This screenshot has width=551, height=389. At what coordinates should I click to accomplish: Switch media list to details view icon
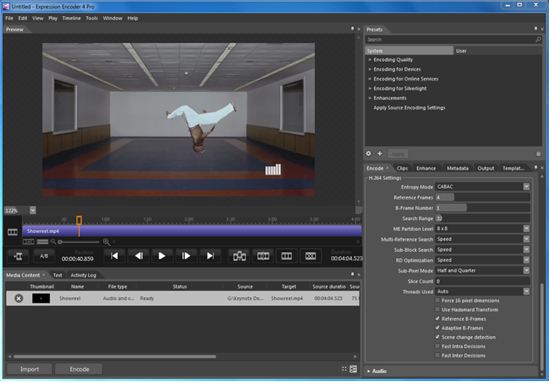pos(353,369)
